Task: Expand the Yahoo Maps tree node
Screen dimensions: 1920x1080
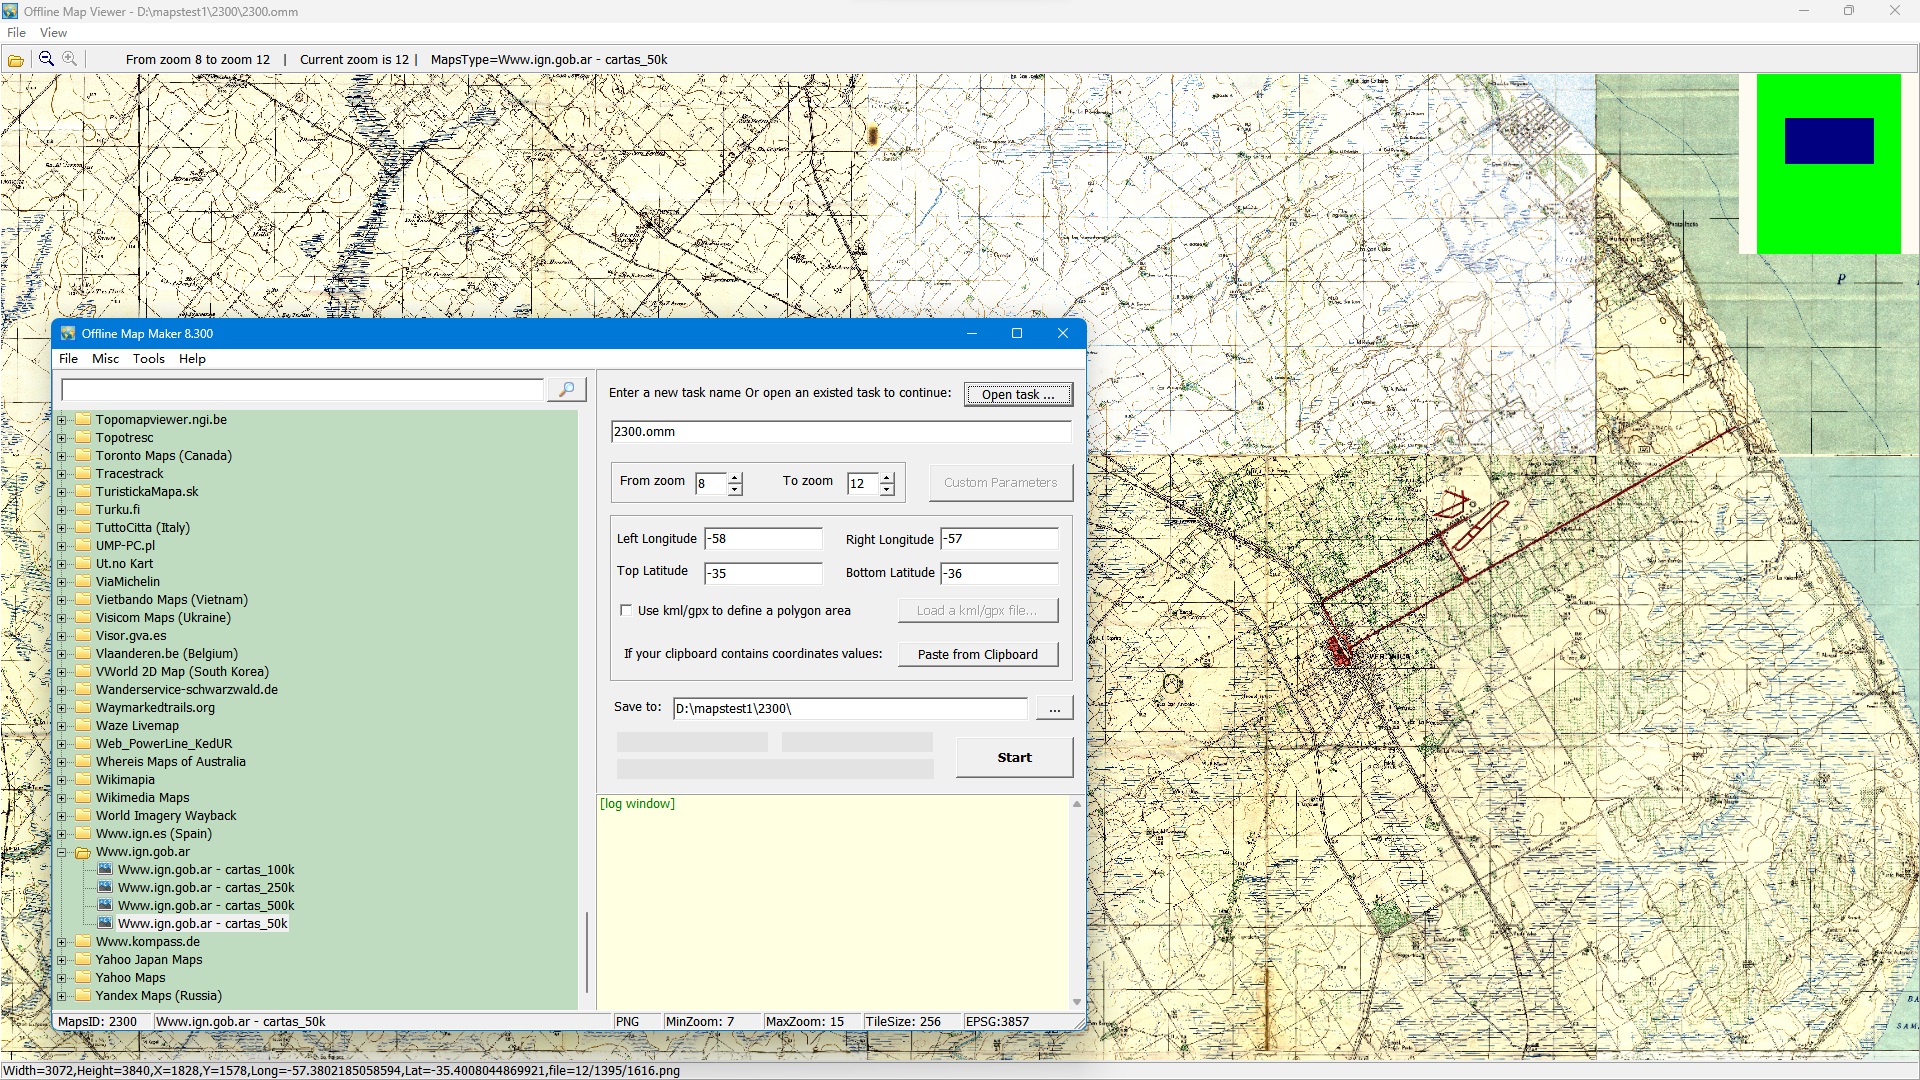Action: (62, 978)
